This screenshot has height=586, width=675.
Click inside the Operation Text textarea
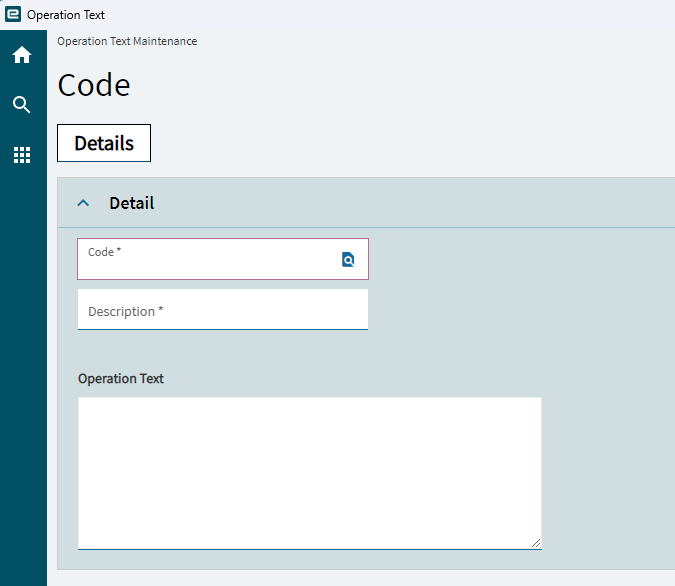310,473
